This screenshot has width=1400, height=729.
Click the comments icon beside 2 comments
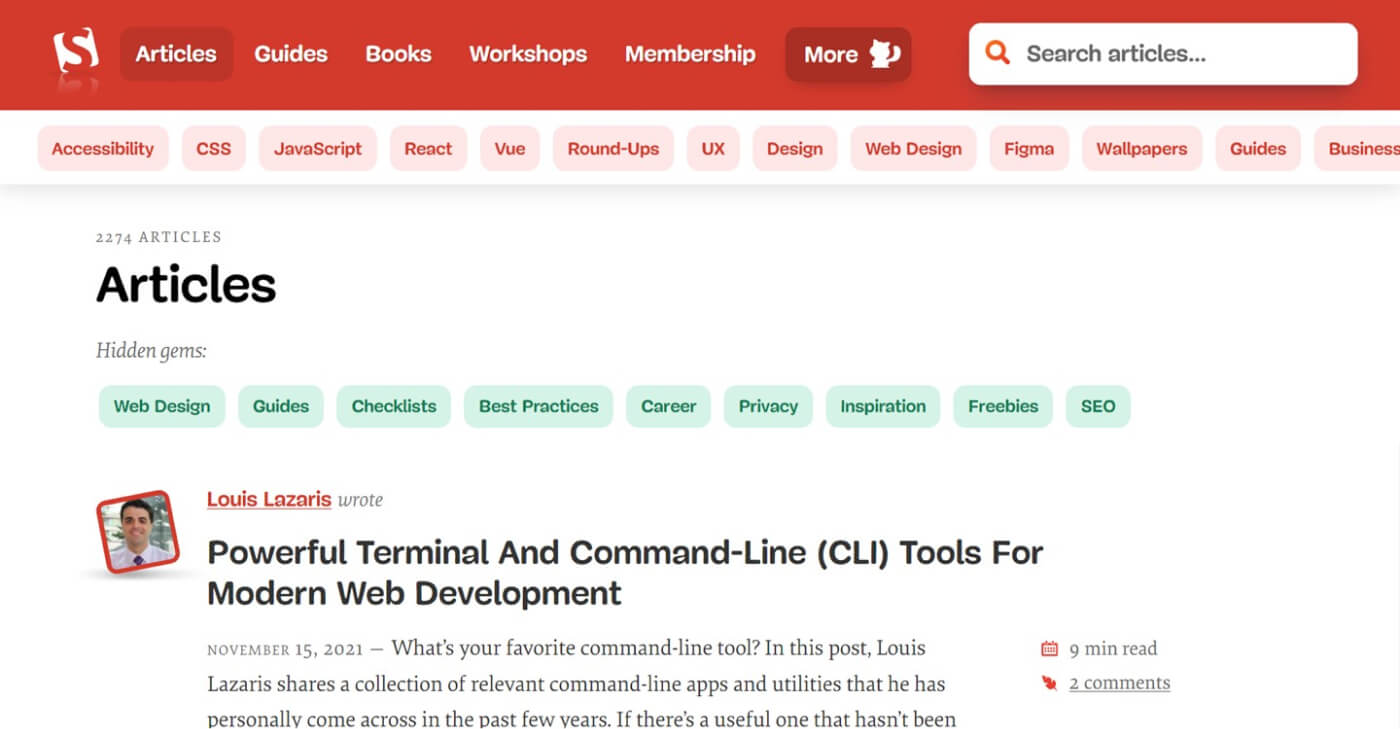tap(1049, 683)
